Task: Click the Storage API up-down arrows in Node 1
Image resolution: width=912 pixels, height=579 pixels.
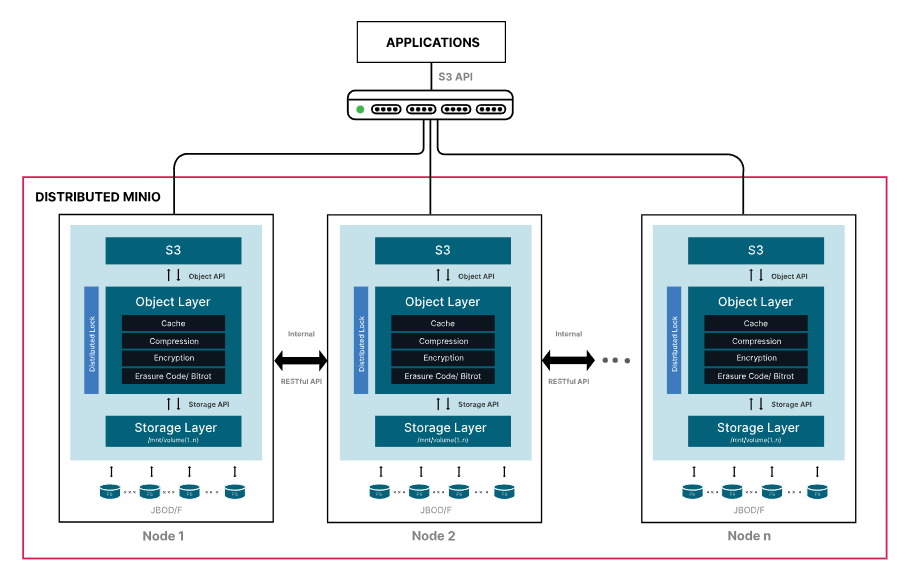Action: [x=173, y=404]
